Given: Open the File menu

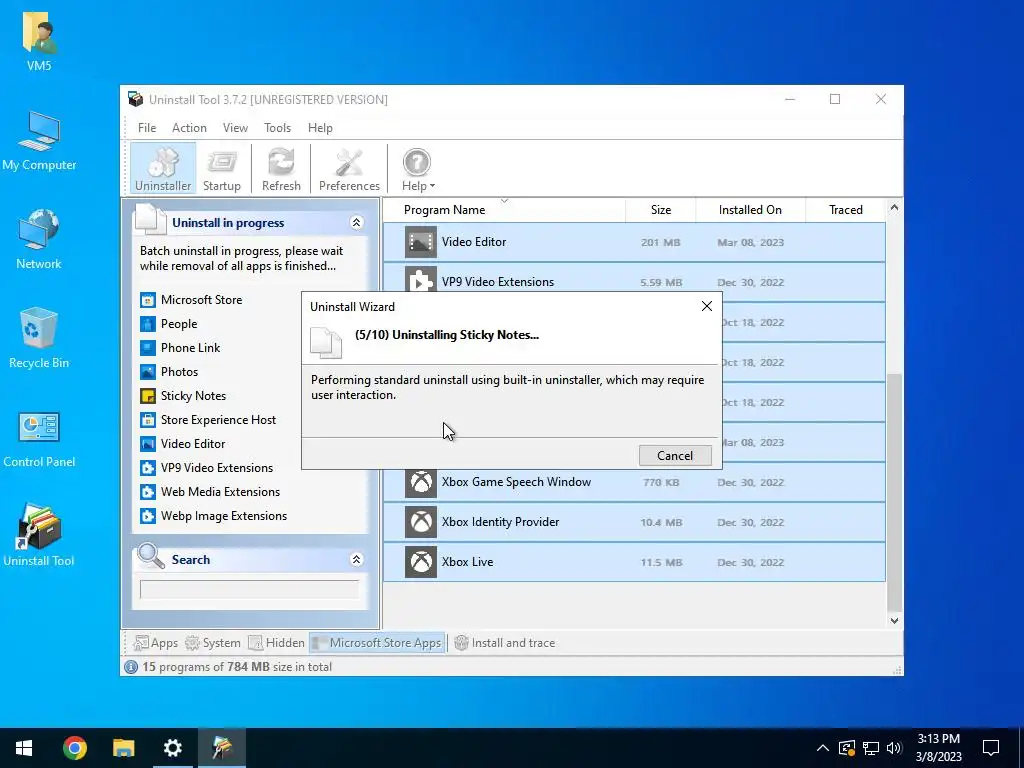Looking at the screenshot, I should point(147,128).
